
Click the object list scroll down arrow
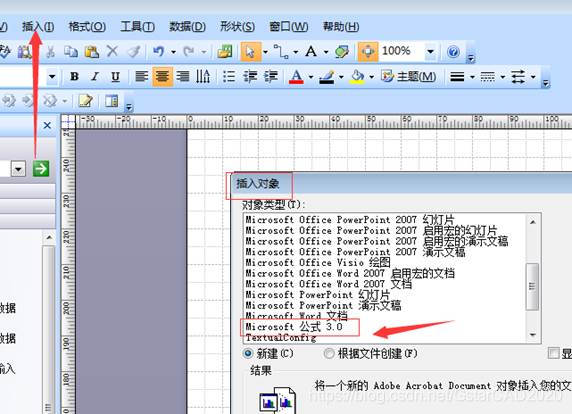coord(533,334)
